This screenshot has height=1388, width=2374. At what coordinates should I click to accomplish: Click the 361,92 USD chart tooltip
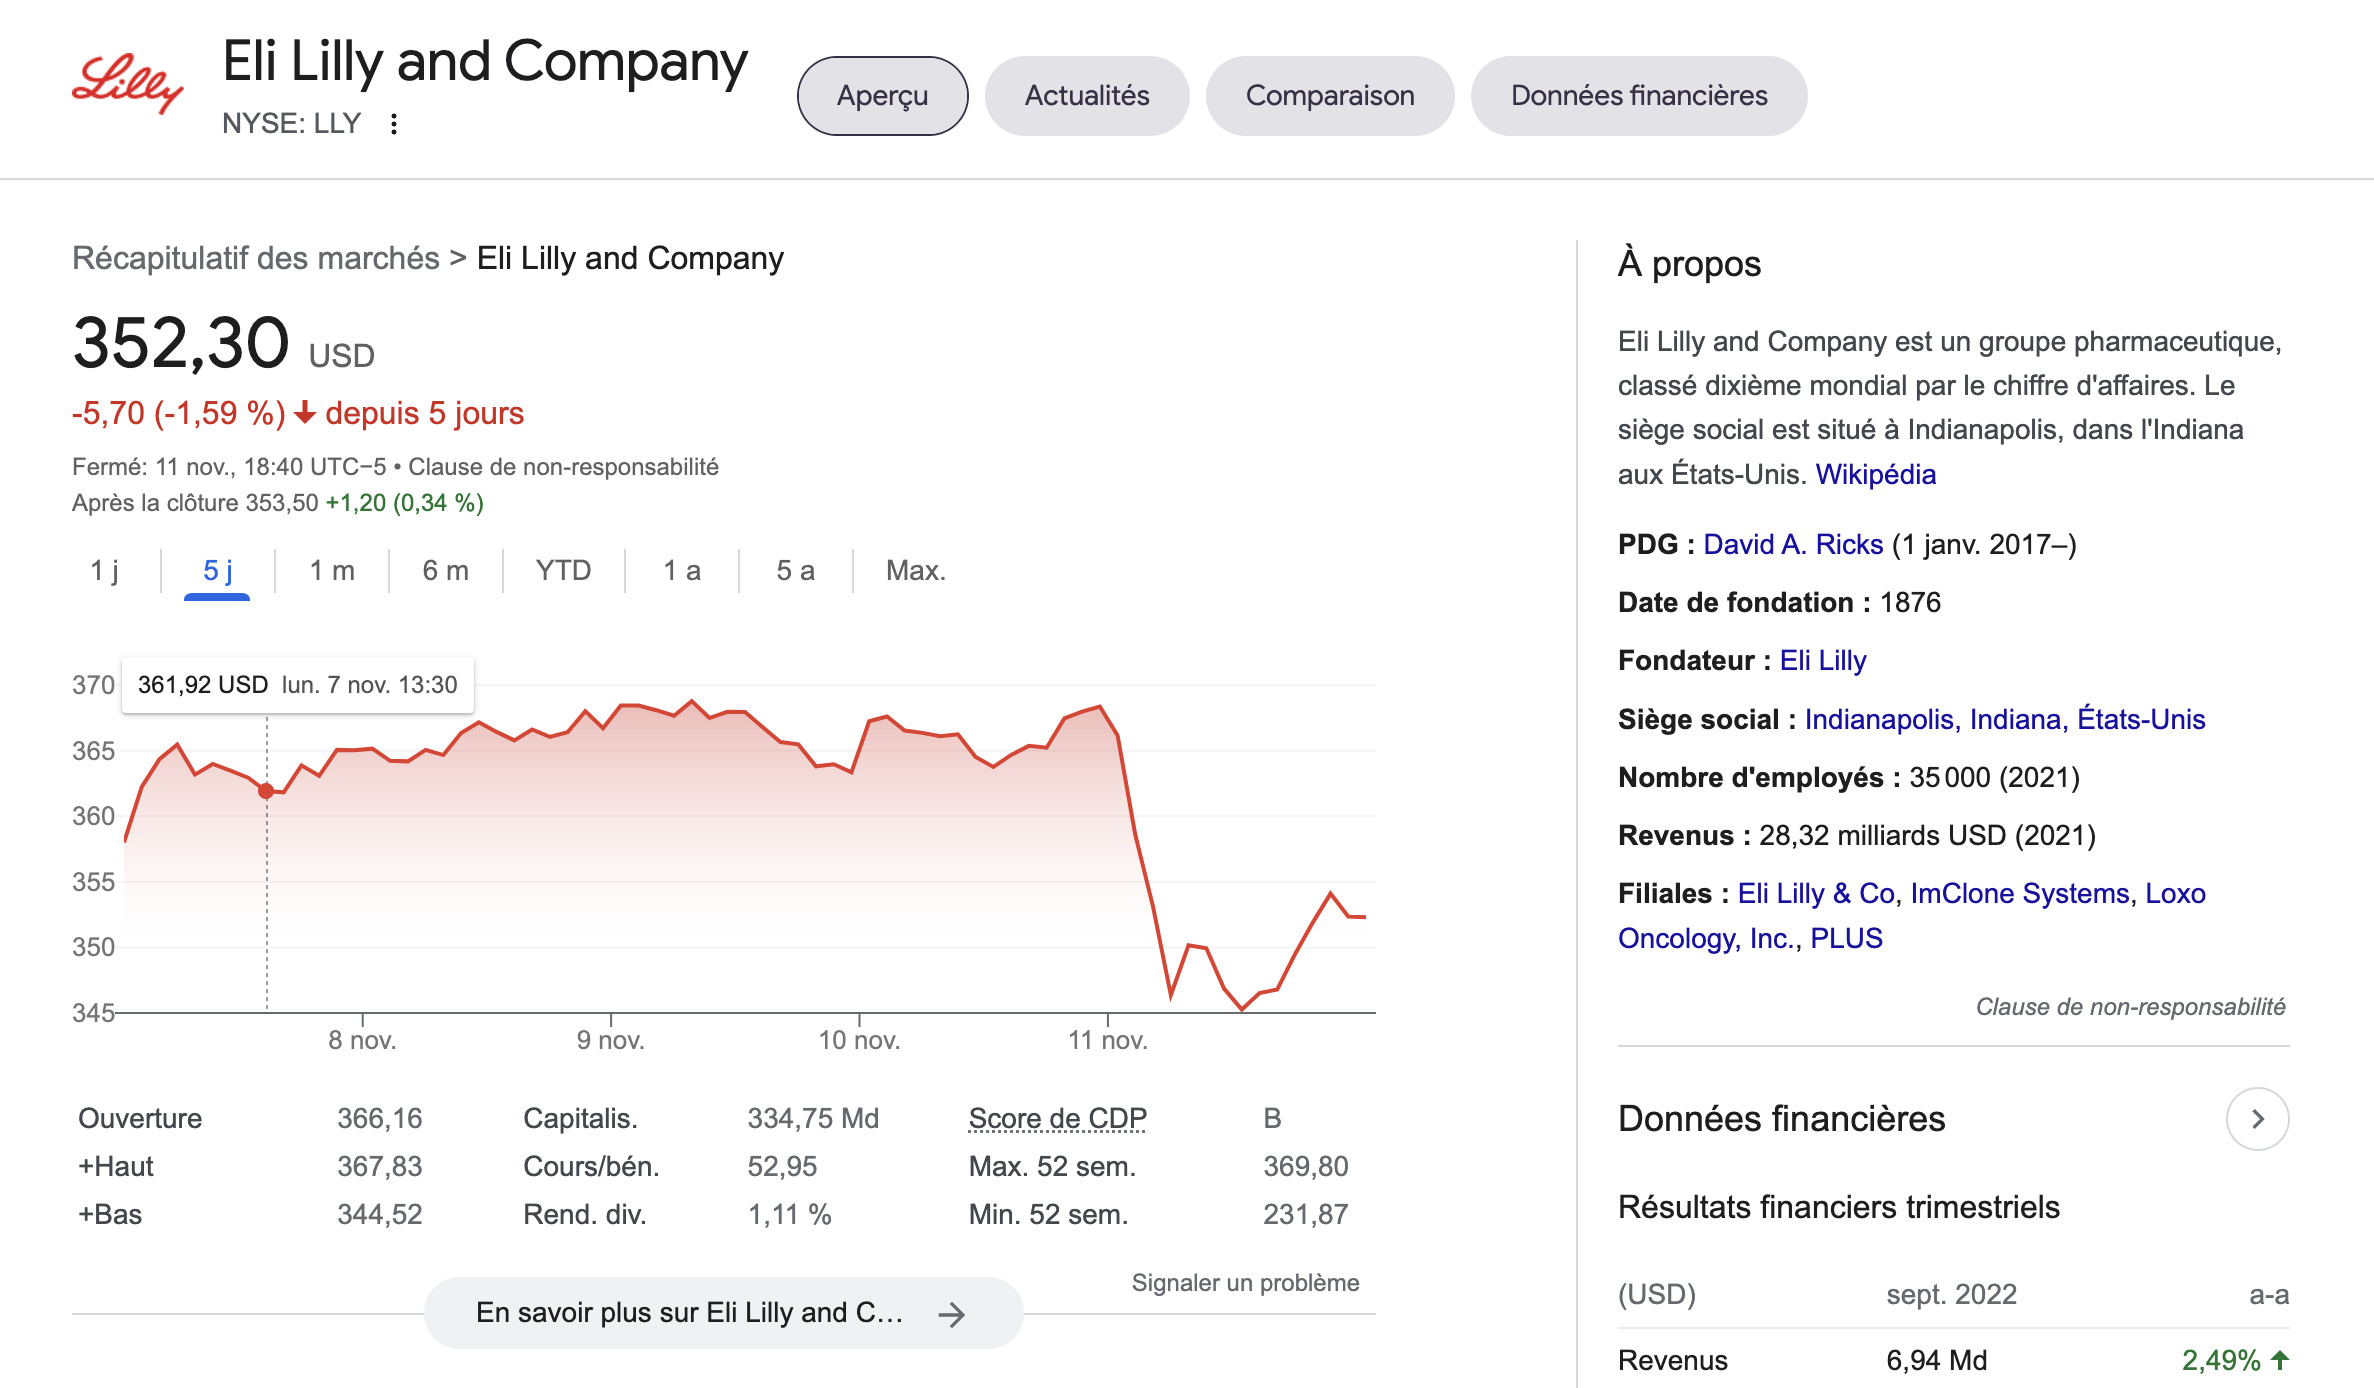pos(297,685)
